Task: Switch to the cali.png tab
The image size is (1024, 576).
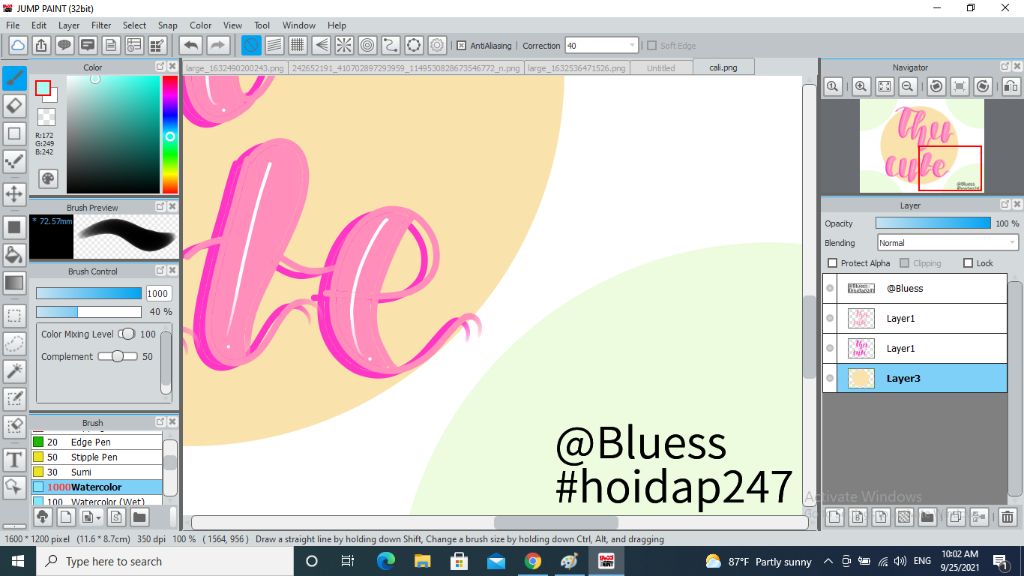Action: [723, 67]
